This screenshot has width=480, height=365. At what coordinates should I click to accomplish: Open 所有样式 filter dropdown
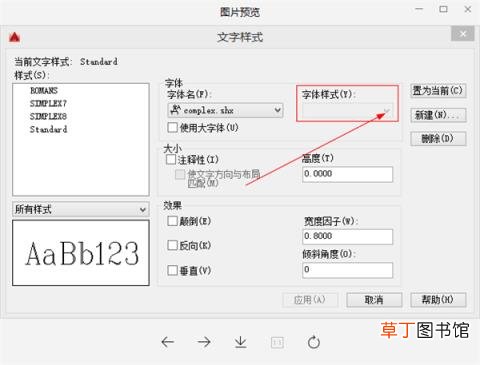[81, 209]
